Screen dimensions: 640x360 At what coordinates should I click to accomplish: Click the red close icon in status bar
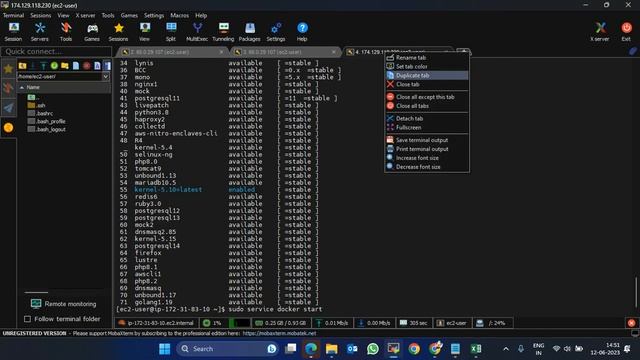(x=631, y=323)
